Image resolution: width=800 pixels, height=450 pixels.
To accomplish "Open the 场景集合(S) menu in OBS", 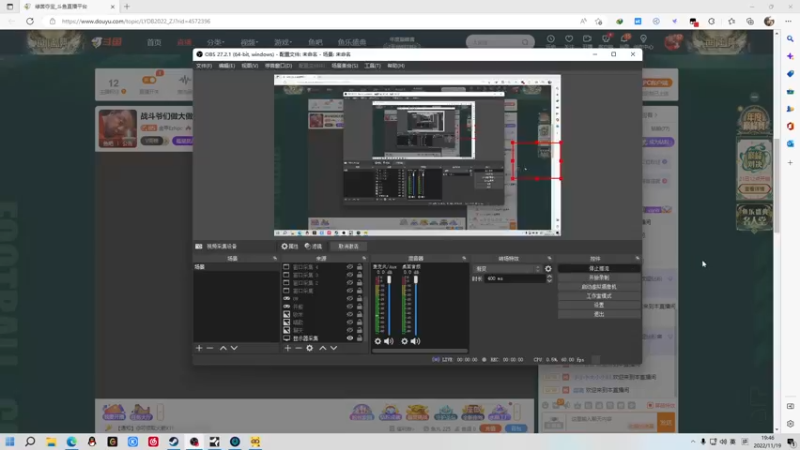I will (344, 66).
